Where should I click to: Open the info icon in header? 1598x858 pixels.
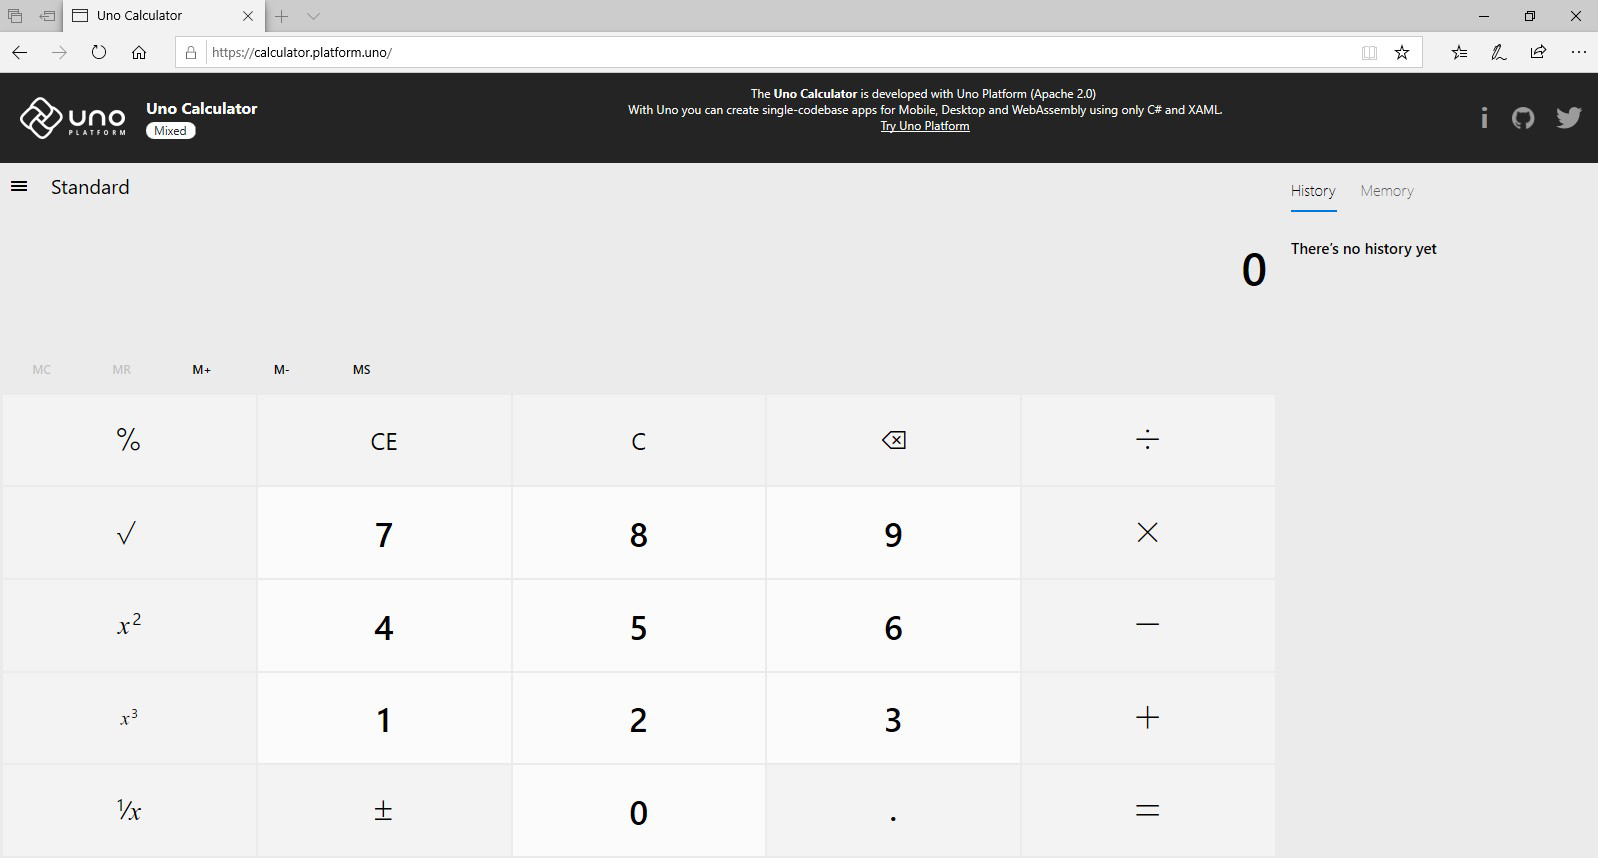pyautogui.click(x=1484, y=118)
